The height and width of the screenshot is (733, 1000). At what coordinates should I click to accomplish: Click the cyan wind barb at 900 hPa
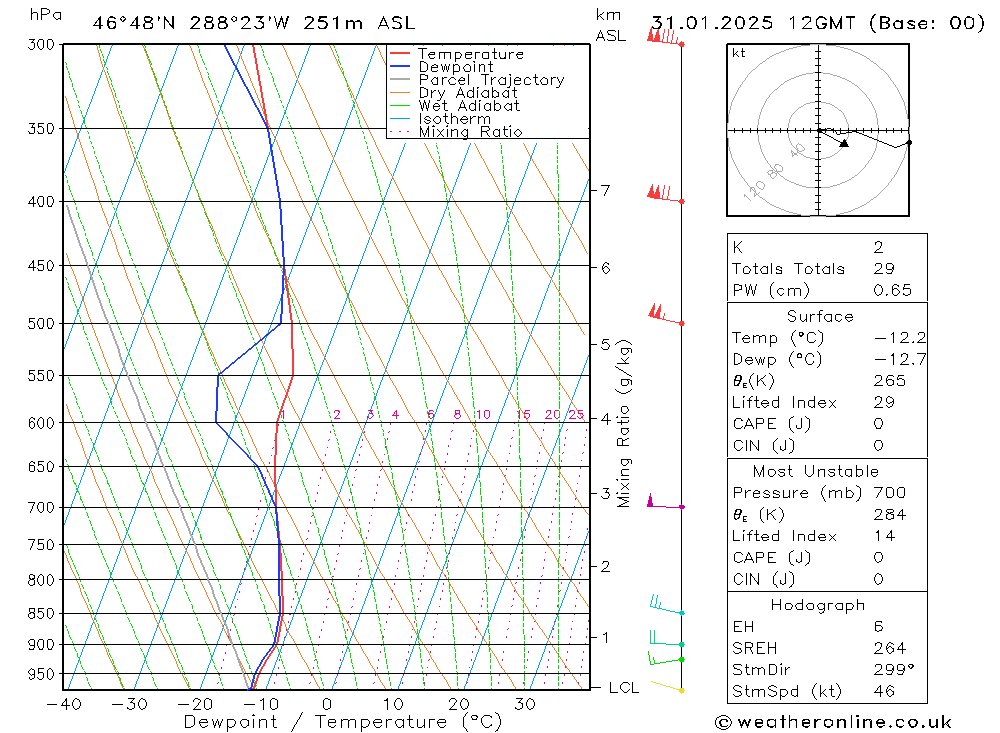666,638
